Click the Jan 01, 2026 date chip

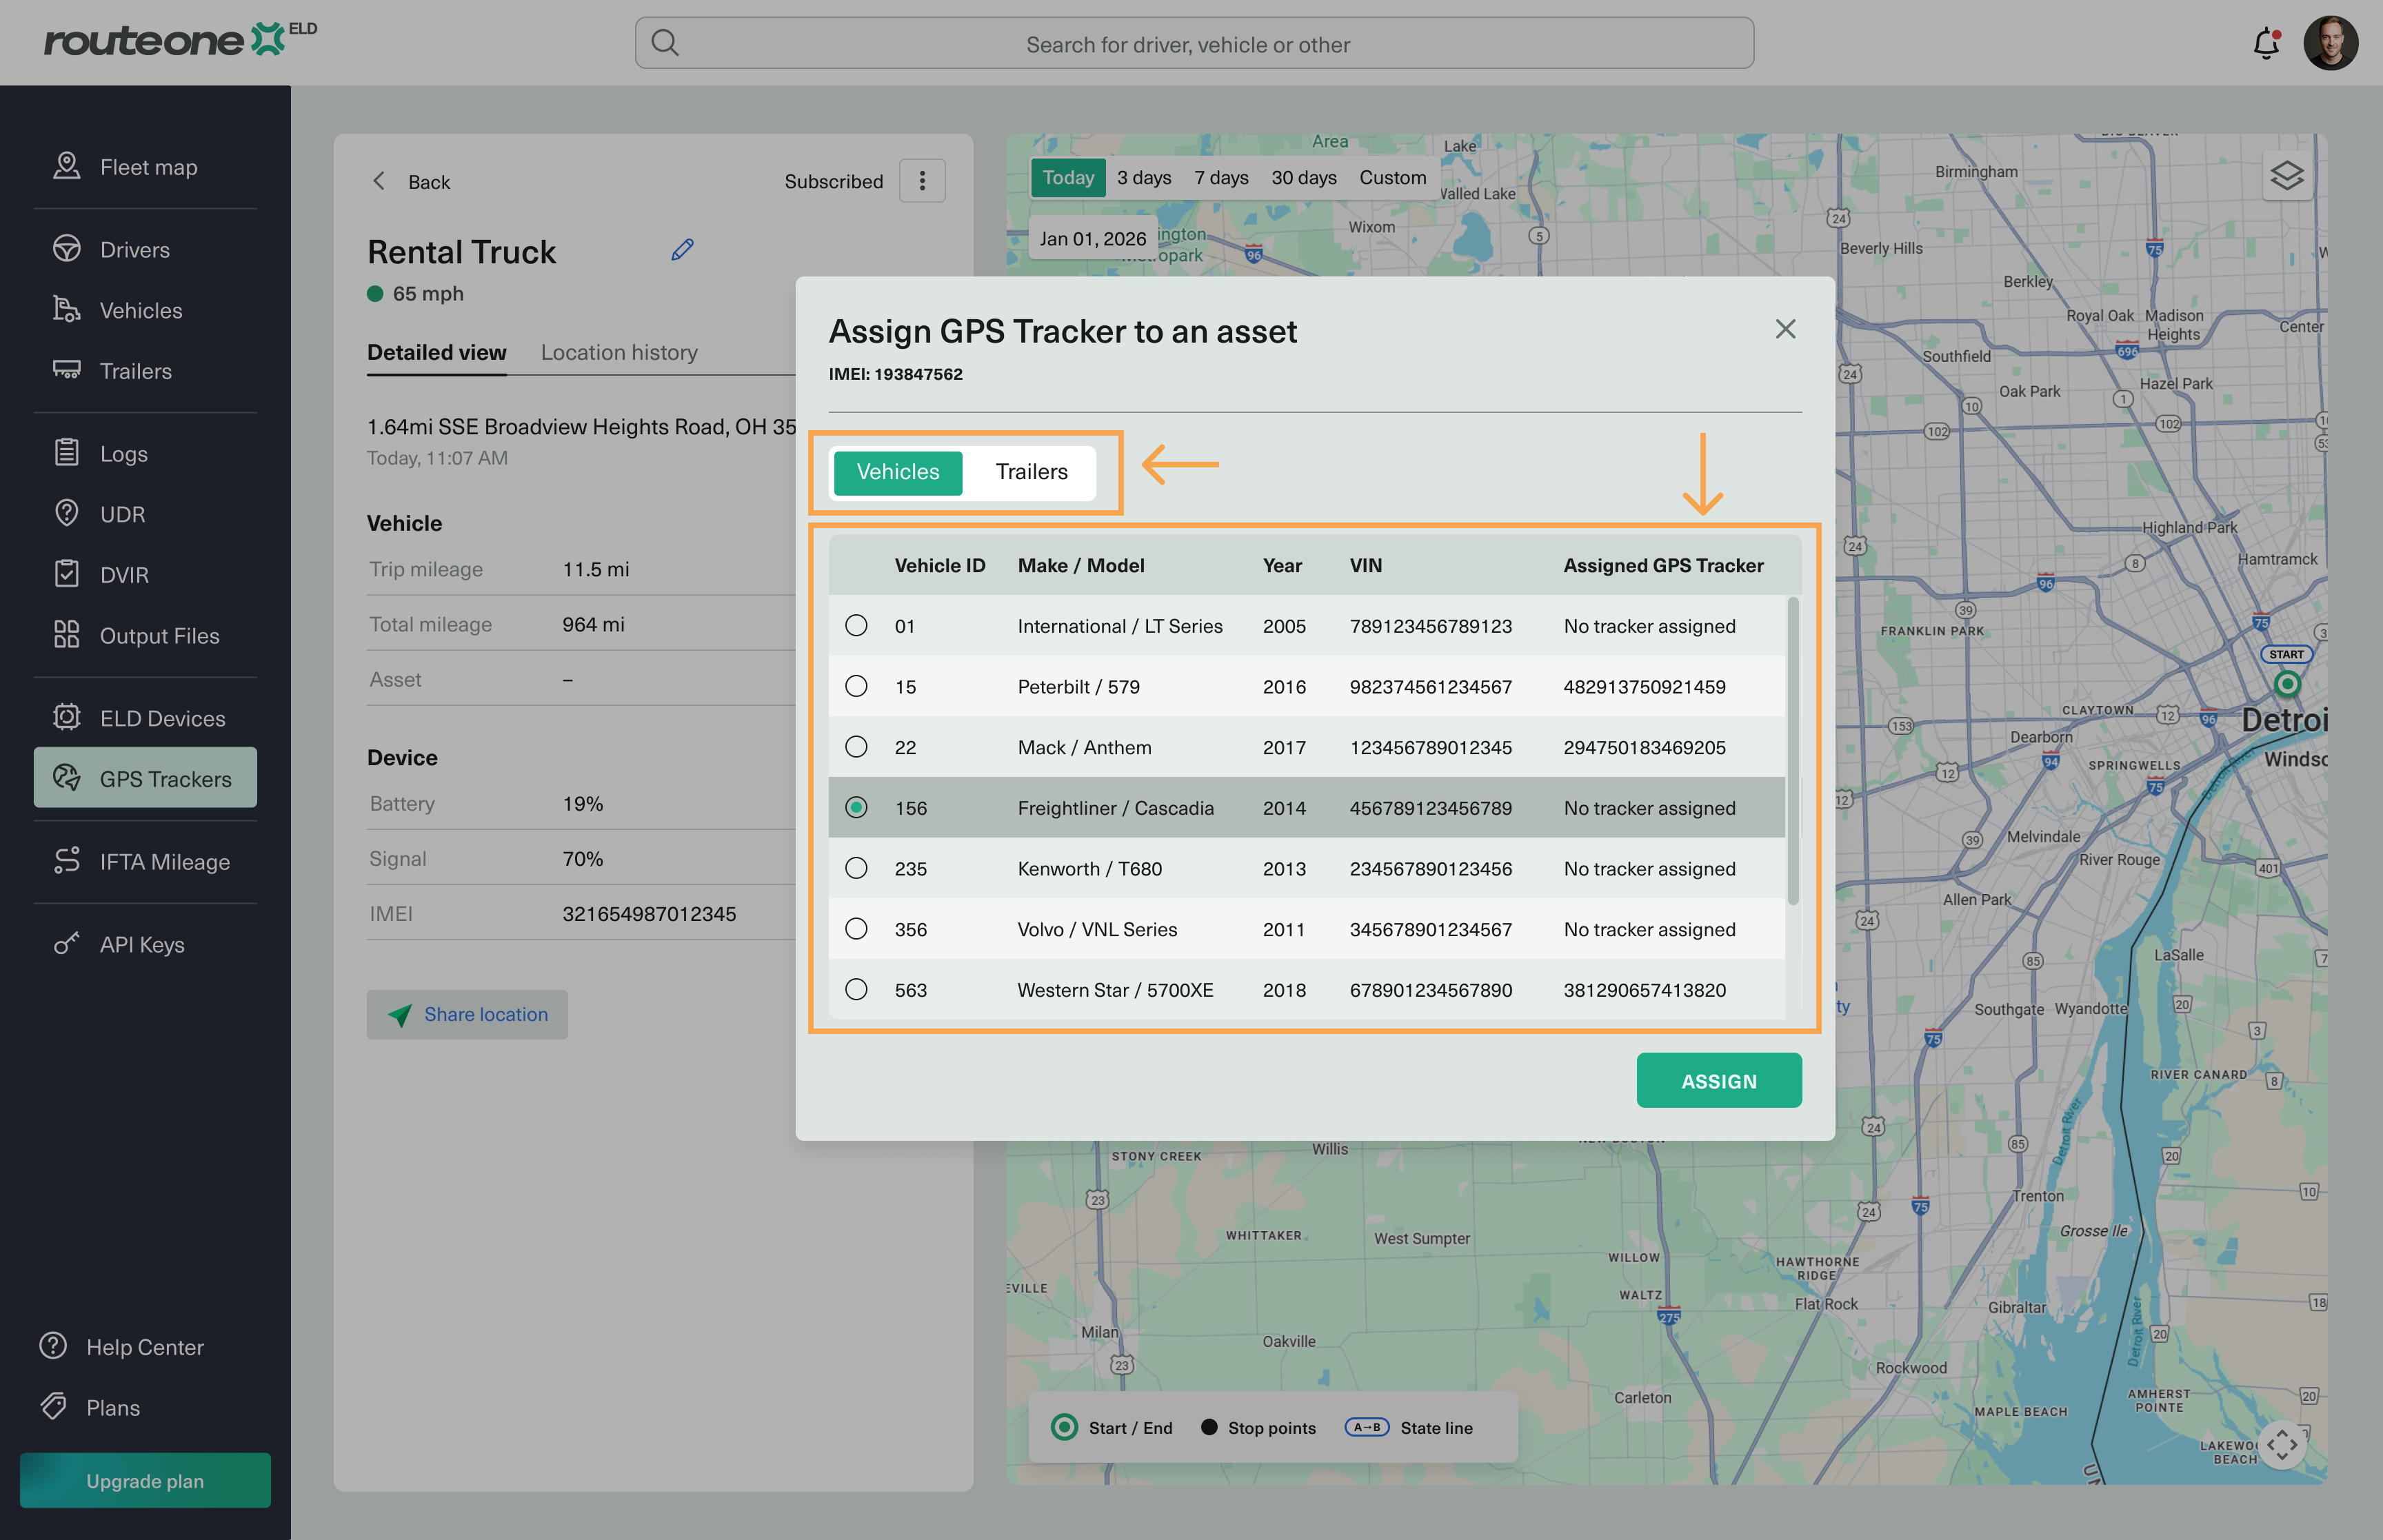click(1093, 238)
